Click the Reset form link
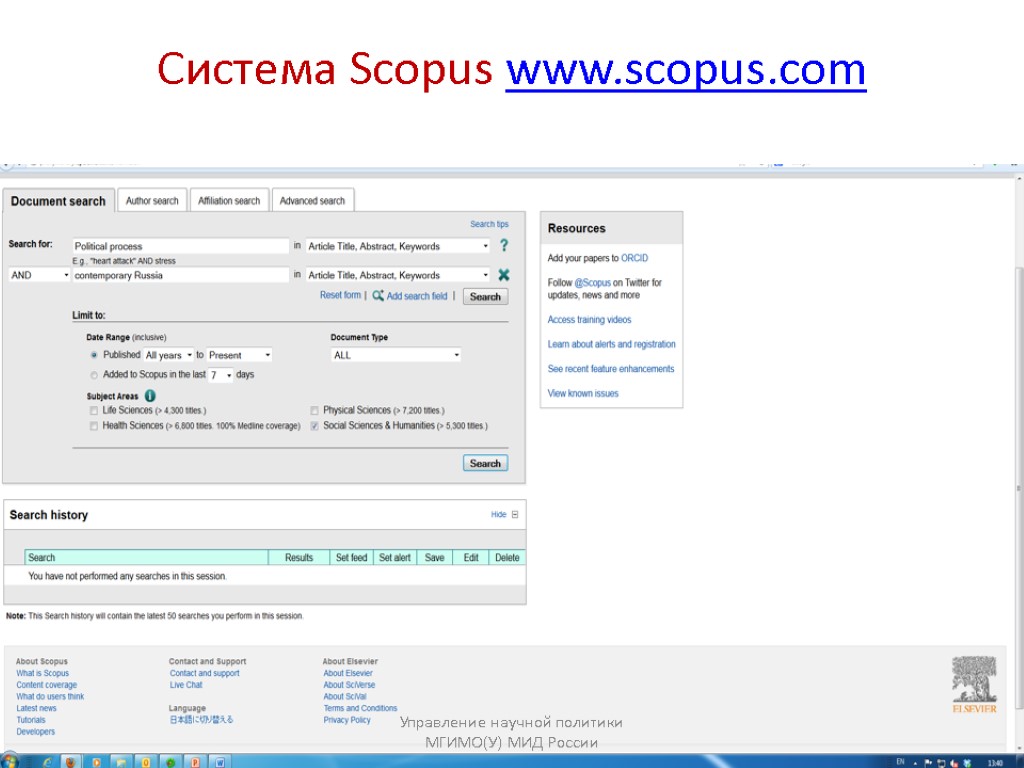Screen dimensions: 1024x768 pos(340,295)
